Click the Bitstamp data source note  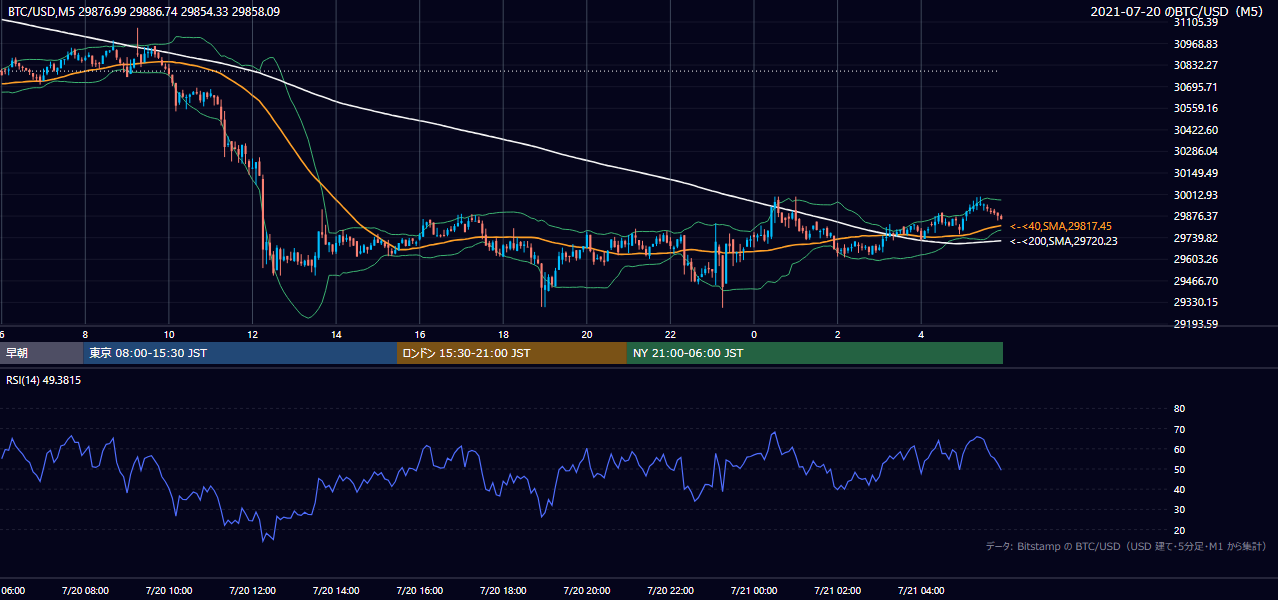click(1126, 547)
